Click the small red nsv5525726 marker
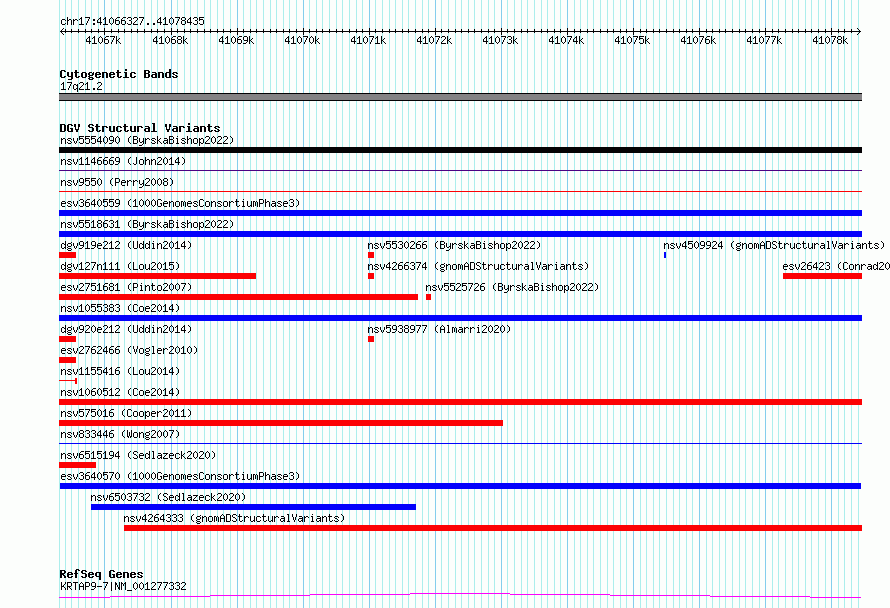The image size is (890, 608). point(429,297)
